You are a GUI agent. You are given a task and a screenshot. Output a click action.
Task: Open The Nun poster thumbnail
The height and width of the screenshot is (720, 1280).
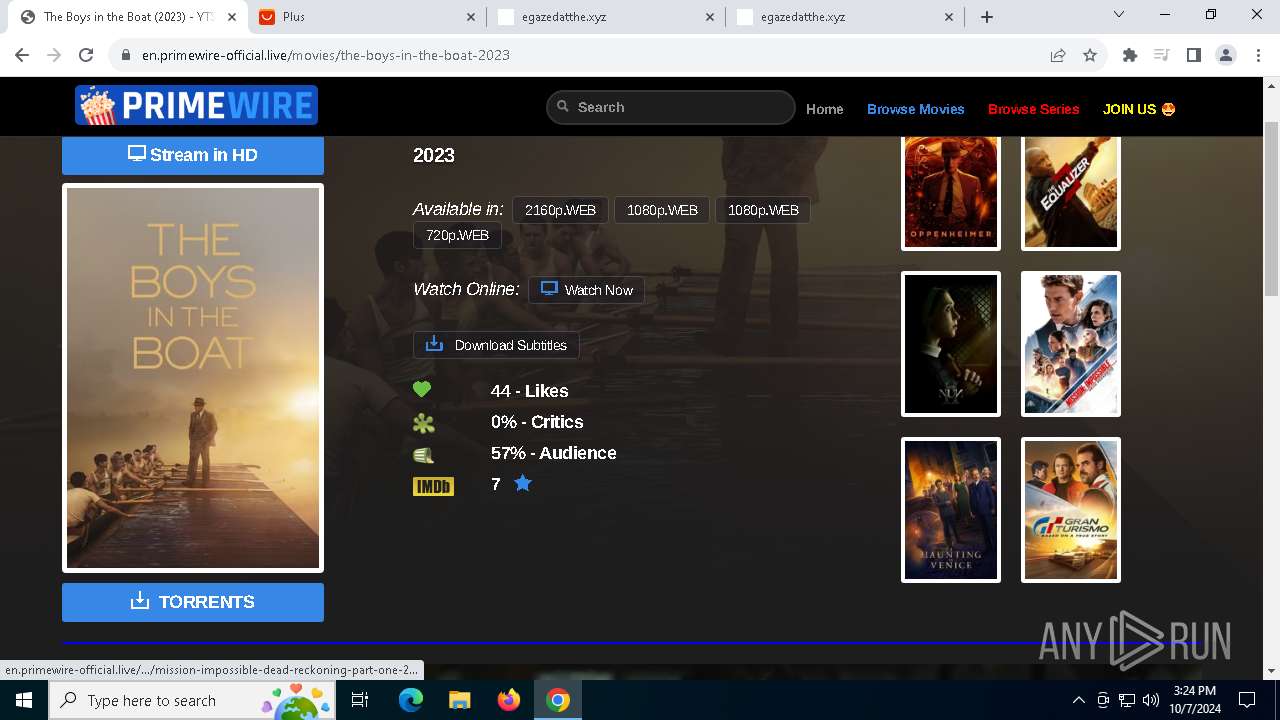coord(951,344)
